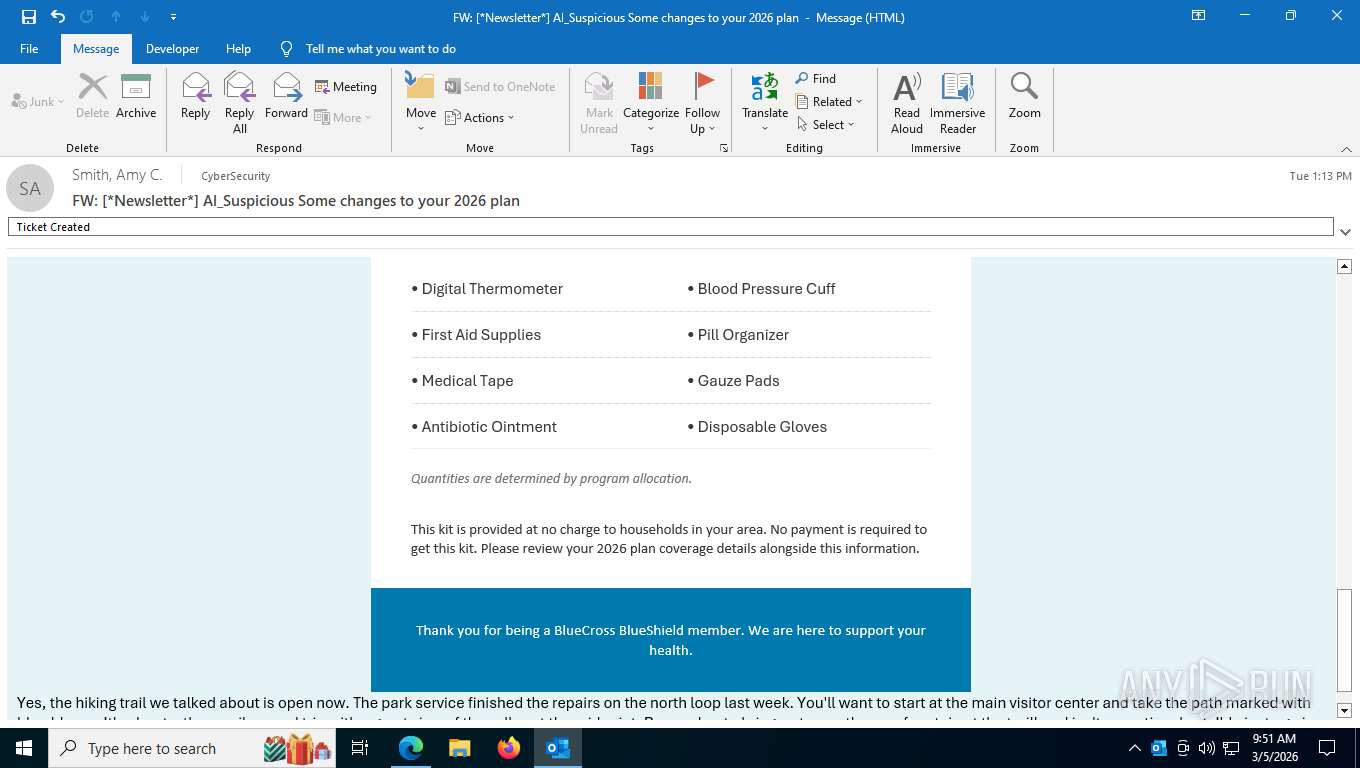
Task: Switch to the Message tab
Action: click(x=96, y=48)
